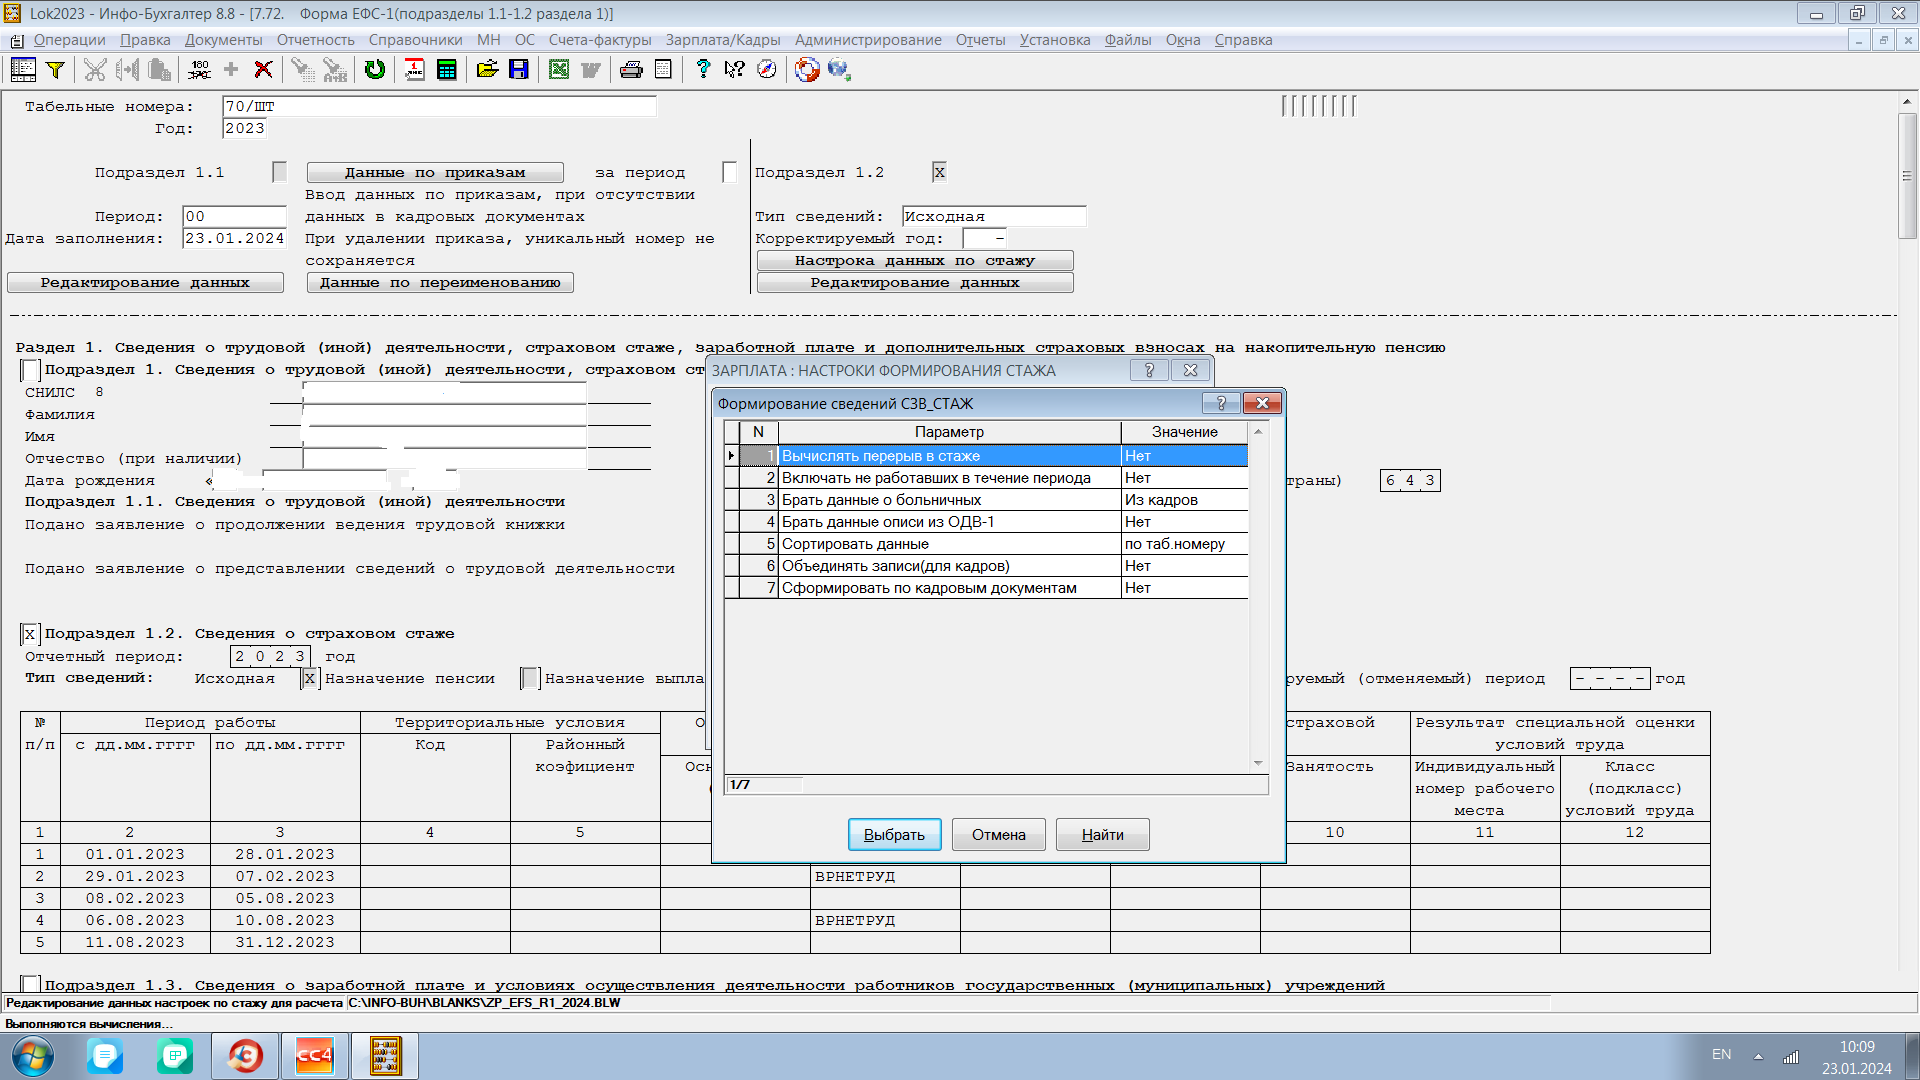The height and width of the screenshot is (1080, 1920).
Task: Click the open folder icon
Action: pos(487,69)
